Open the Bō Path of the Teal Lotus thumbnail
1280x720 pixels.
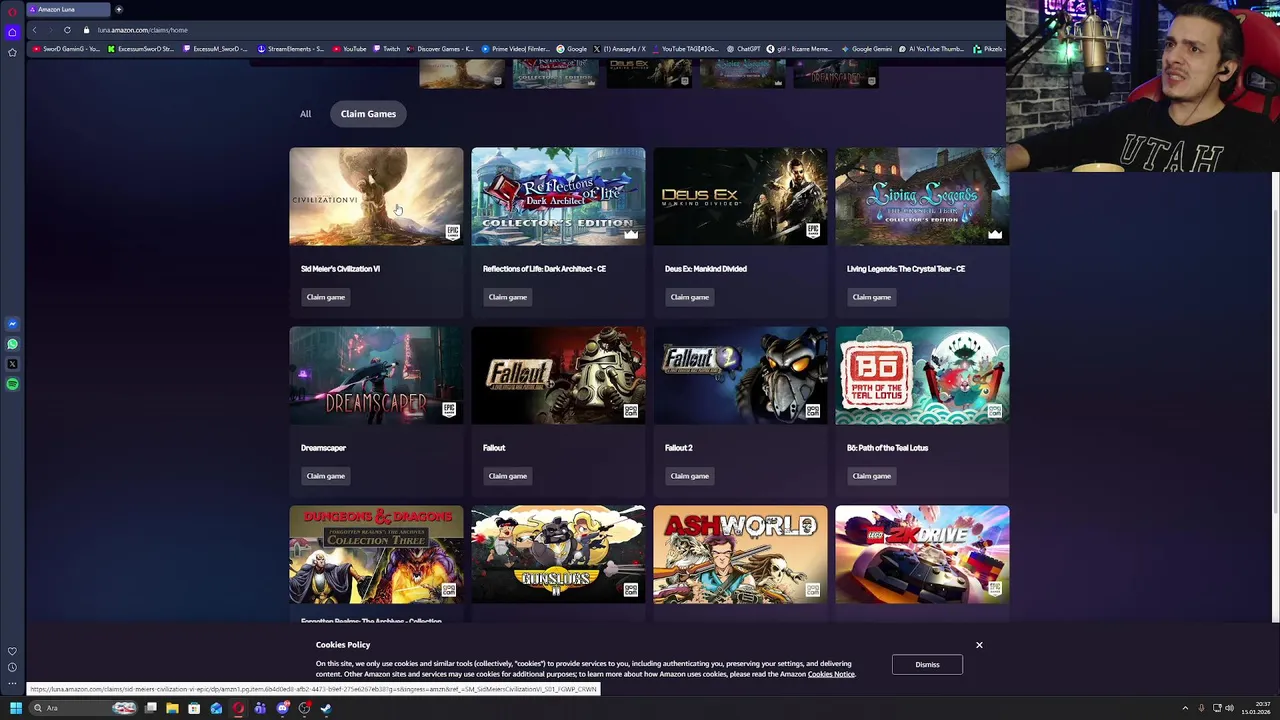pyautogui.click(x=922, y=376)
